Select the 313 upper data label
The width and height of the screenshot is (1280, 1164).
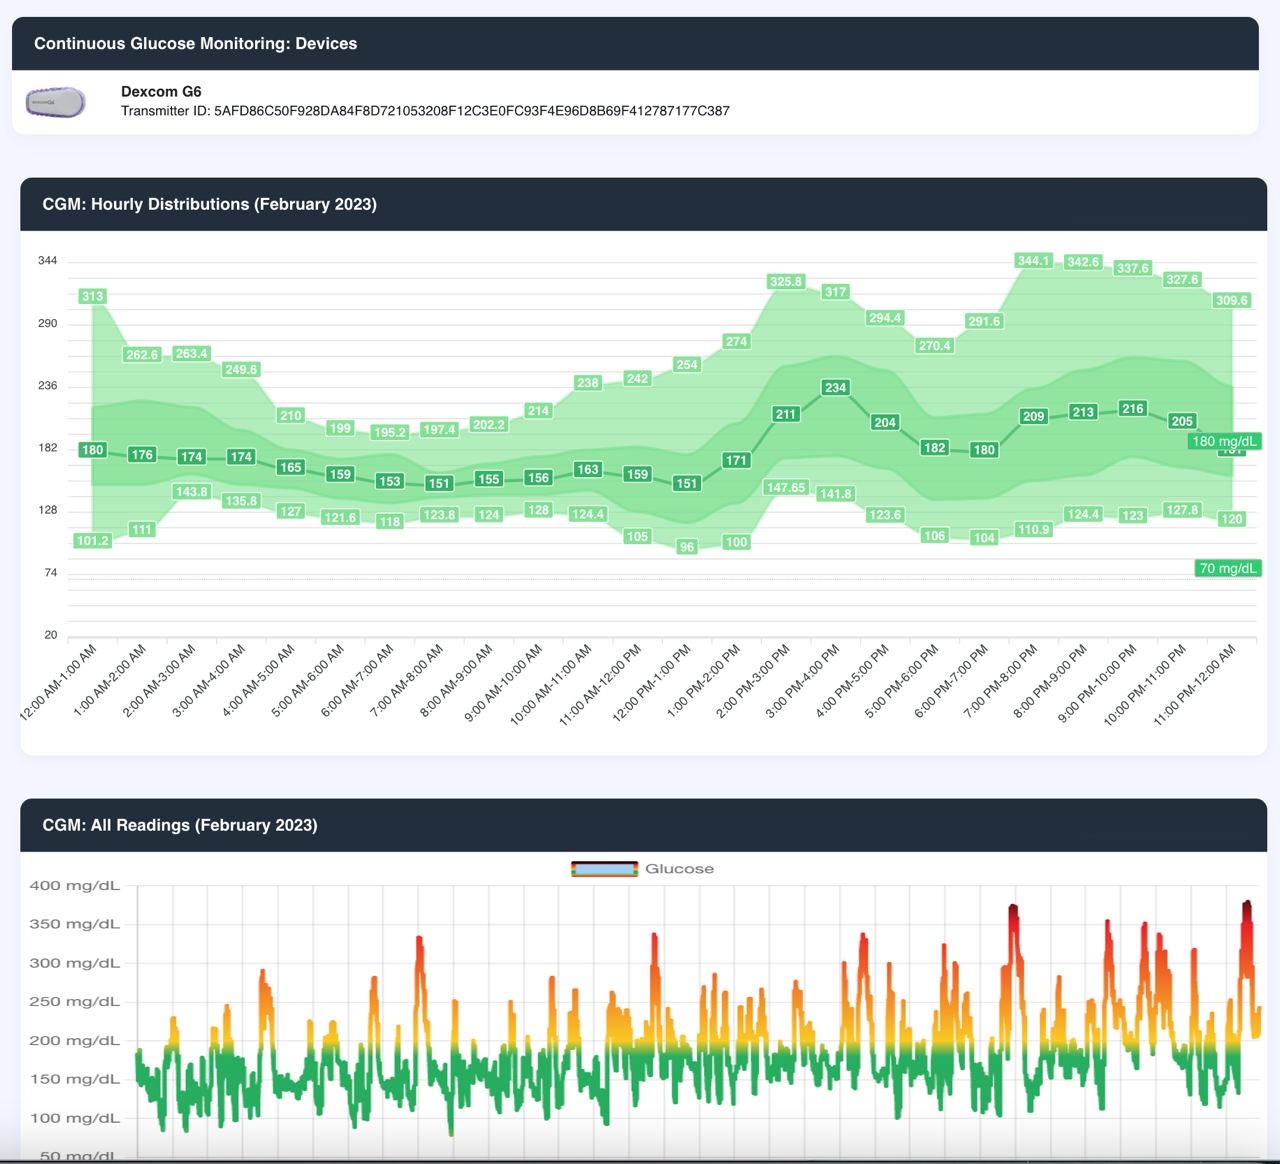click(92, 296)
